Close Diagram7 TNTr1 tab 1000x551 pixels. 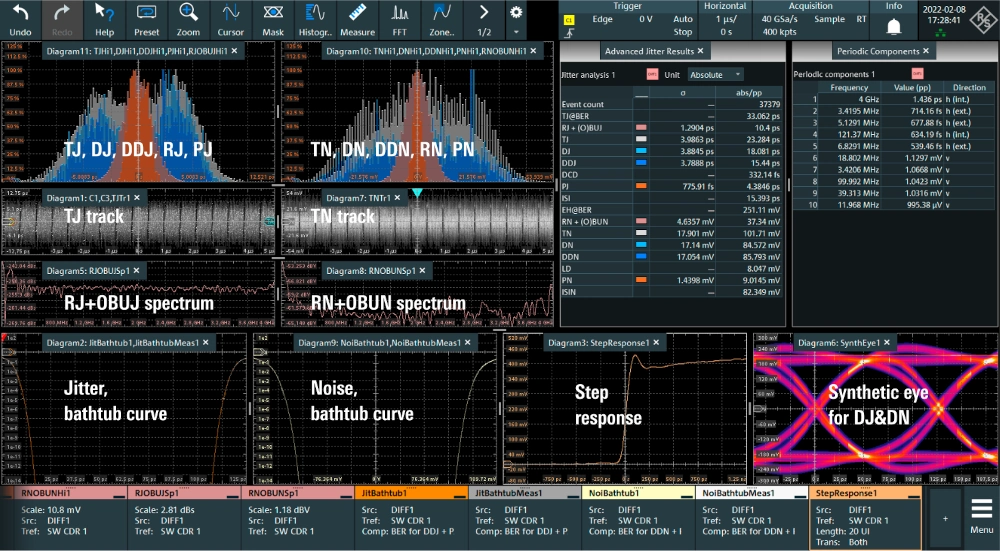(x=397, y=198)
